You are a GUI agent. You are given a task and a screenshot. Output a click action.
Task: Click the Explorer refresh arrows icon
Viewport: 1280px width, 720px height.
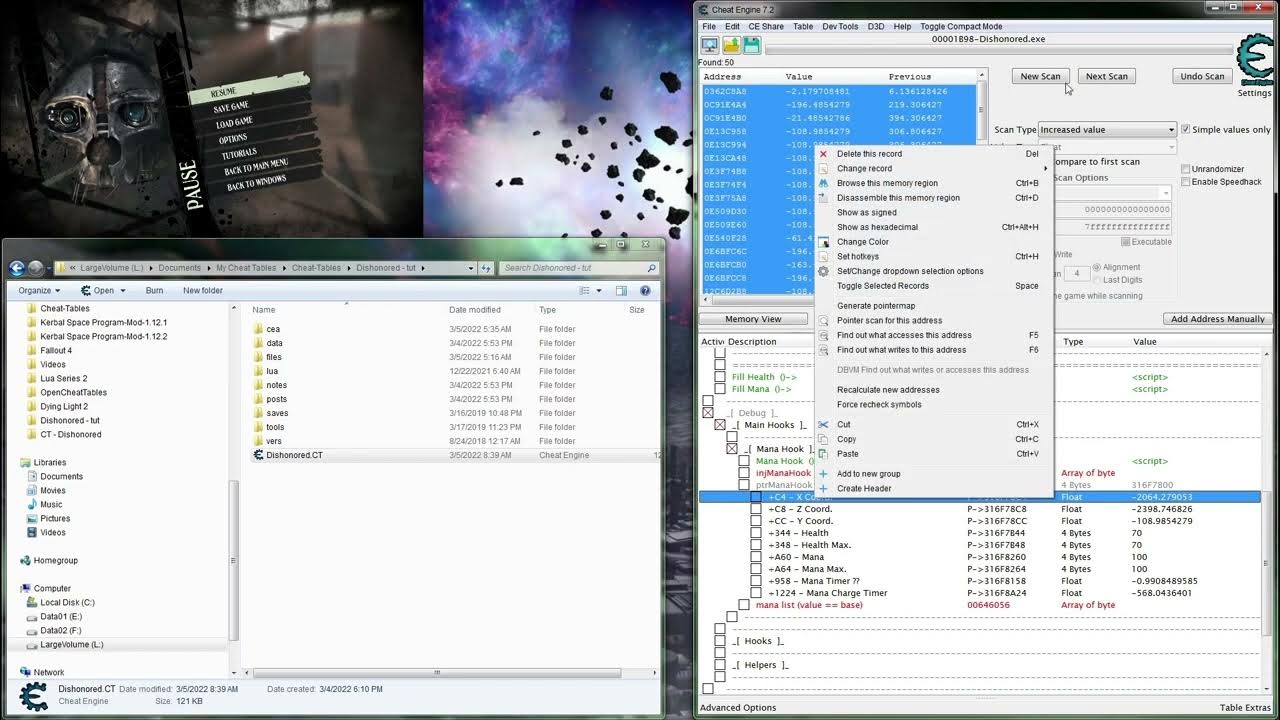tap(486, 268)
